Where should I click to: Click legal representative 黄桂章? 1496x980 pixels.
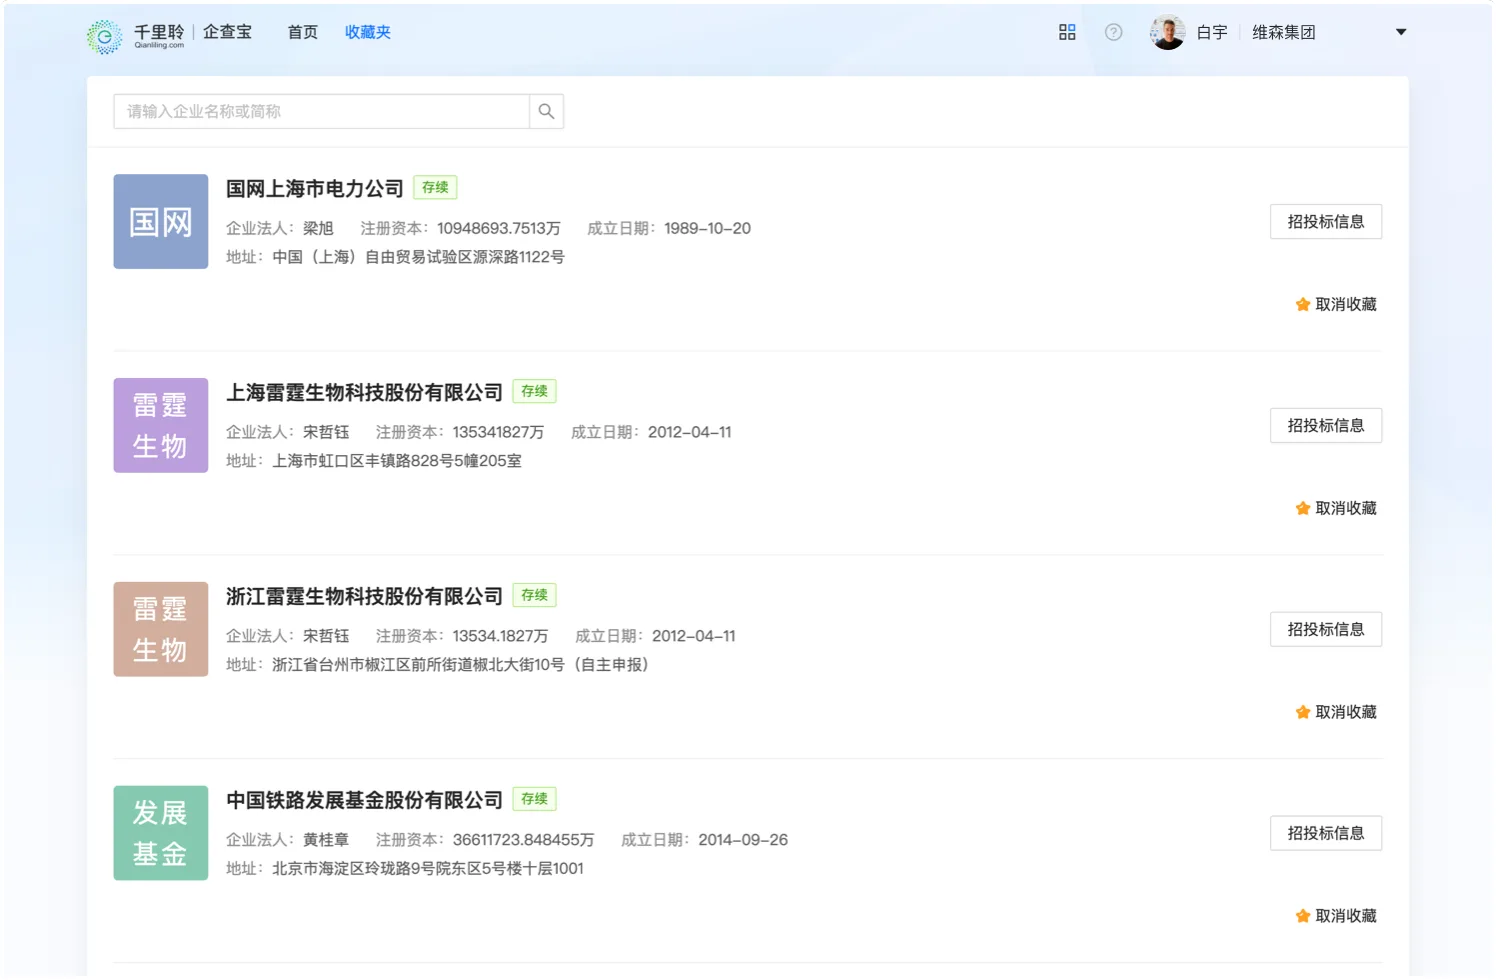point(326,841)
